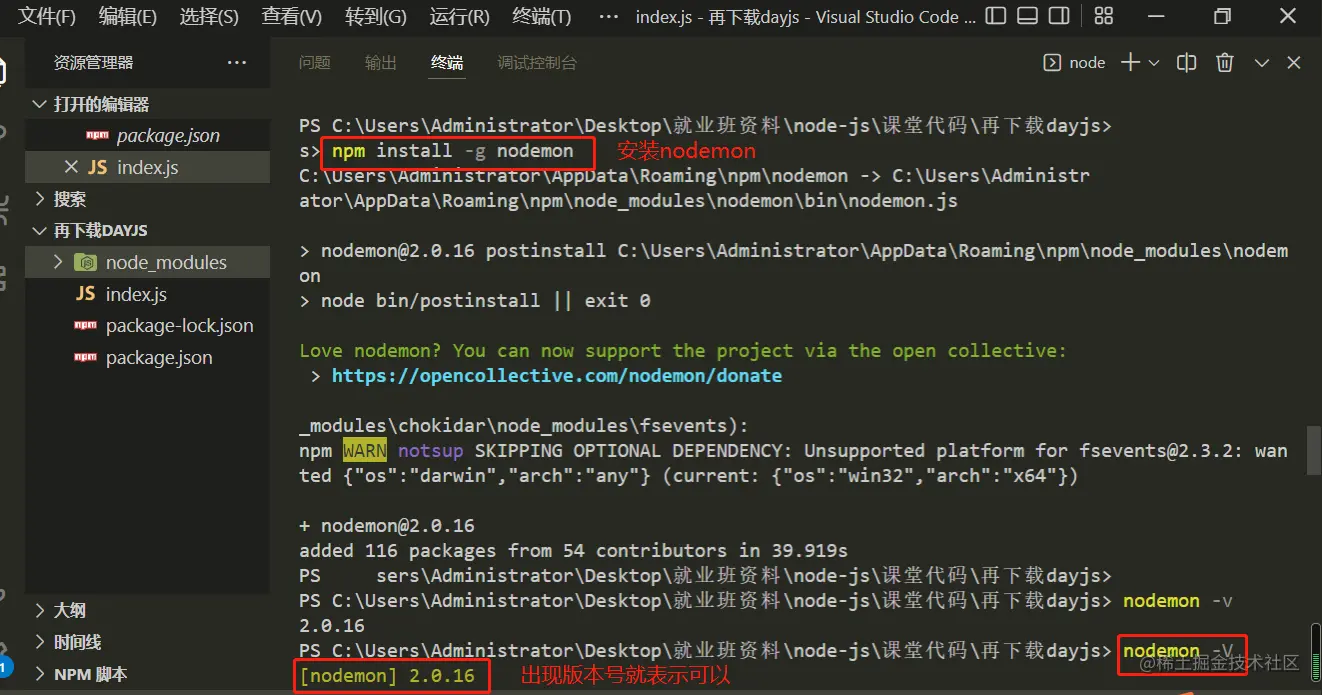Click the 'node bin/postinstall || exit 0' line
Viewport: 1322px width, 695px height.
[475, 300]
